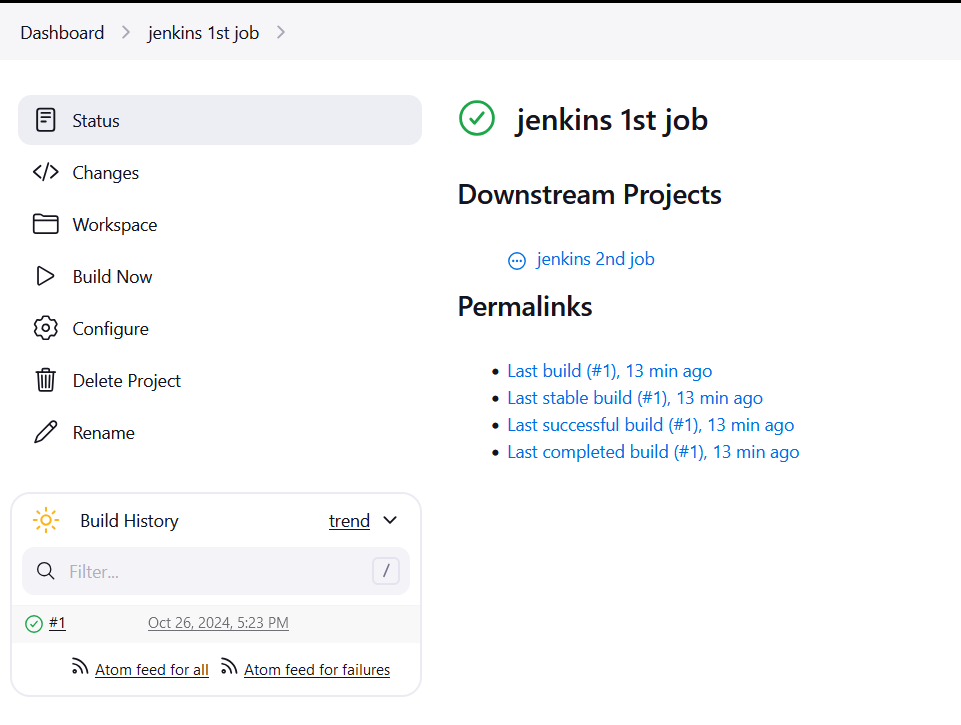Click the Build History heading text
The height and width of the screenshot is (725, 961).
129,521
